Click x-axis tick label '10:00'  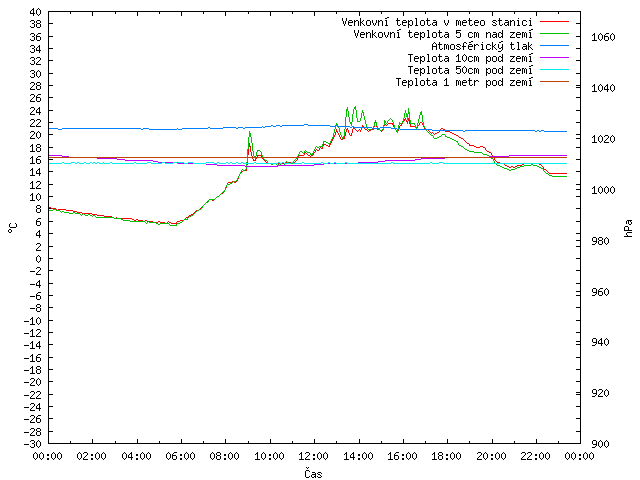(x=269, y=456)
